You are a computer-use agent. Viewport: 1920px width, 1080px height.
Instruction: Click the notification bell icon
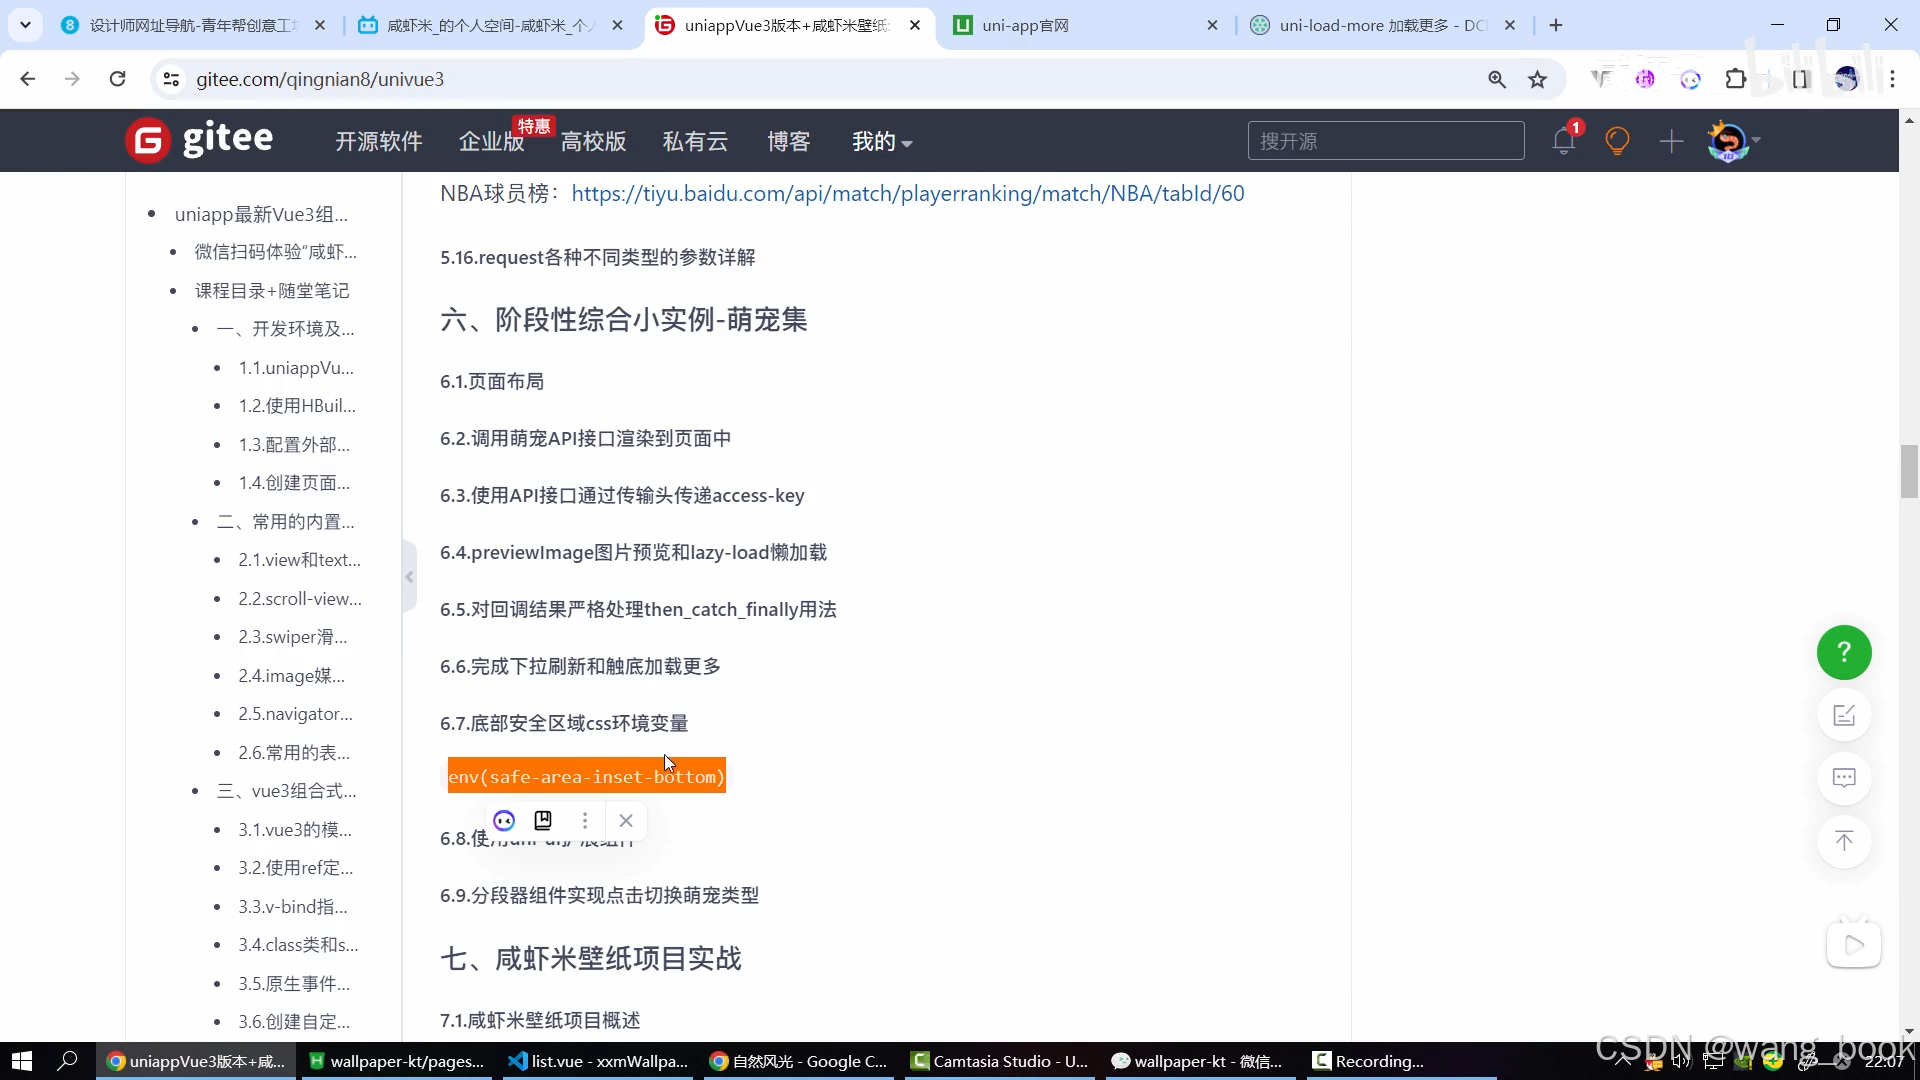1564,141
